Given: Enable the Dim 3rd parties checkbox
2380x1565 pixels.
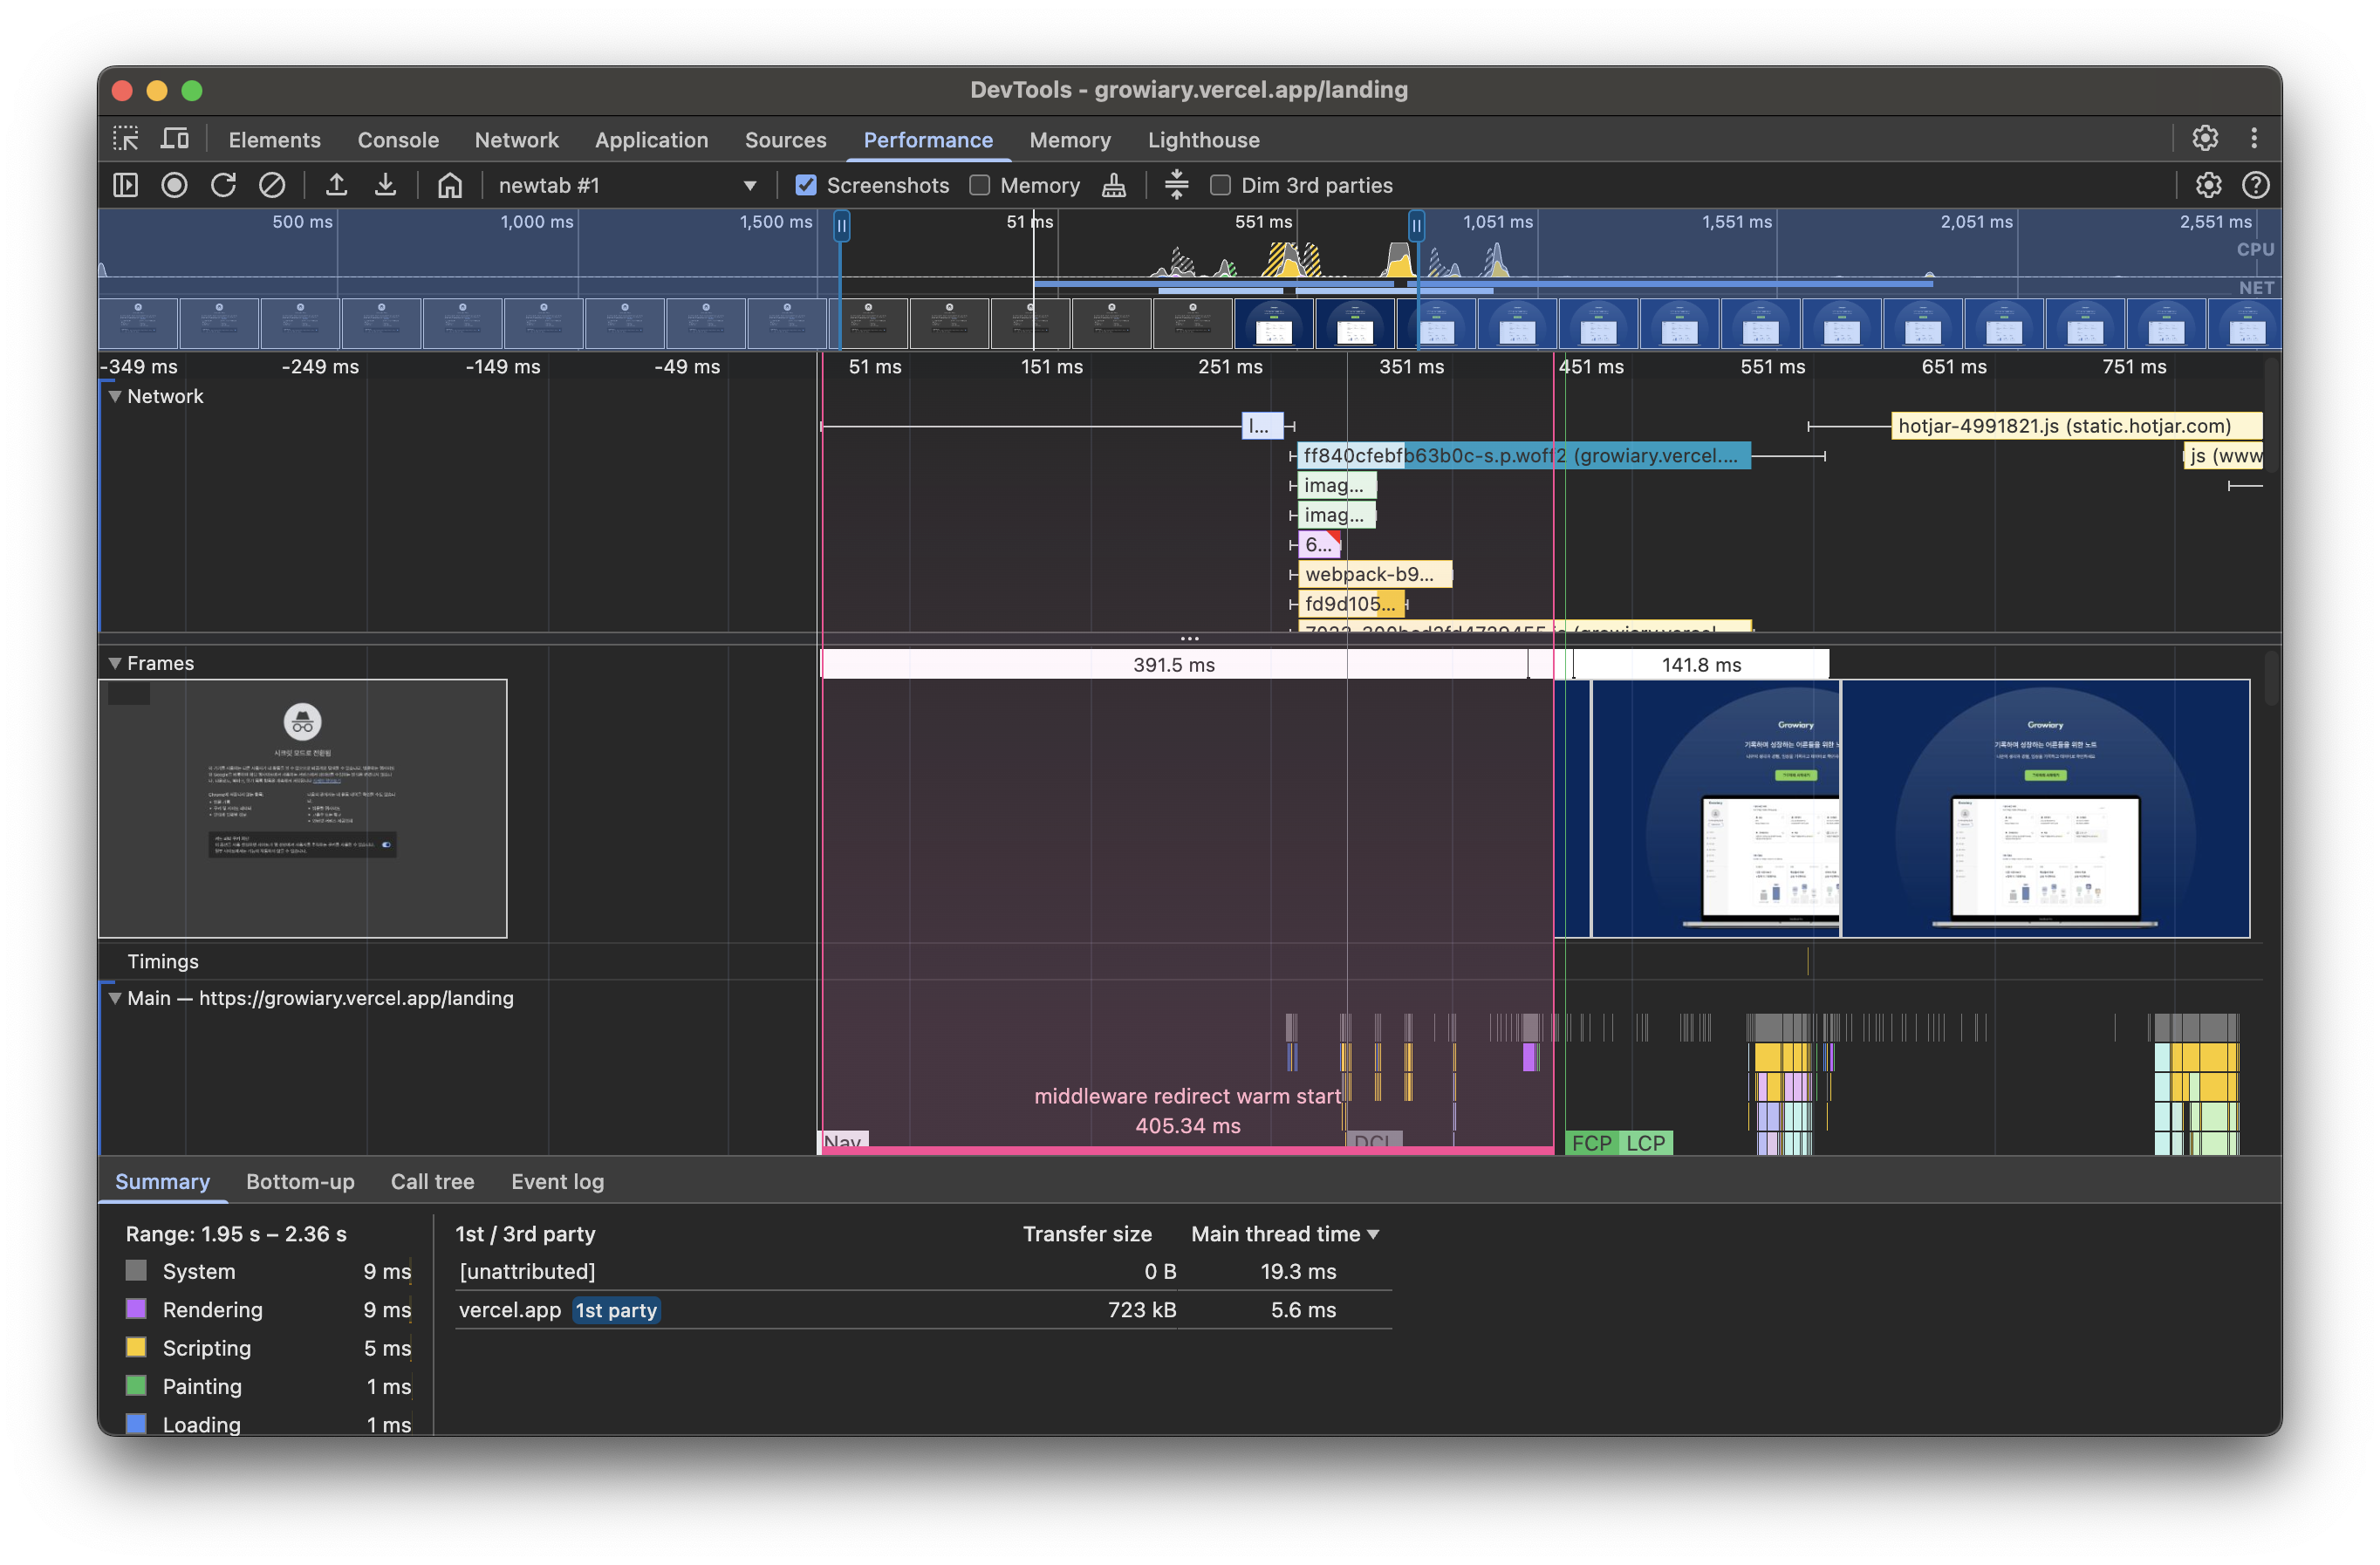Looking at the screenshot, I should coord(1220,185).
